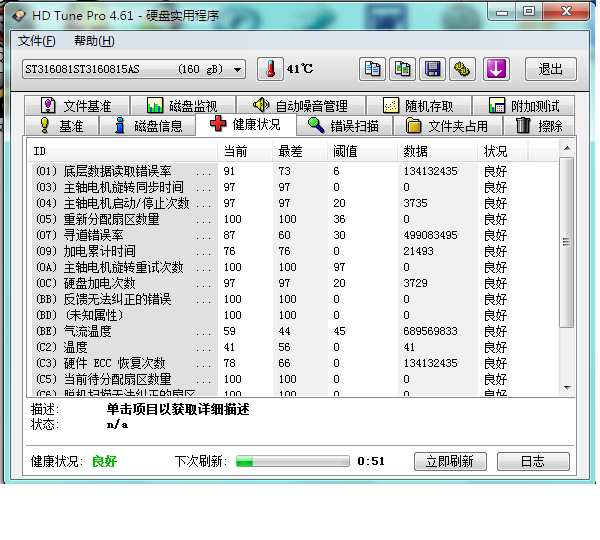Select row (BB) 反馈无法纠正的错误
This screenshot has width=600, height=540.
tap(293, 299)
